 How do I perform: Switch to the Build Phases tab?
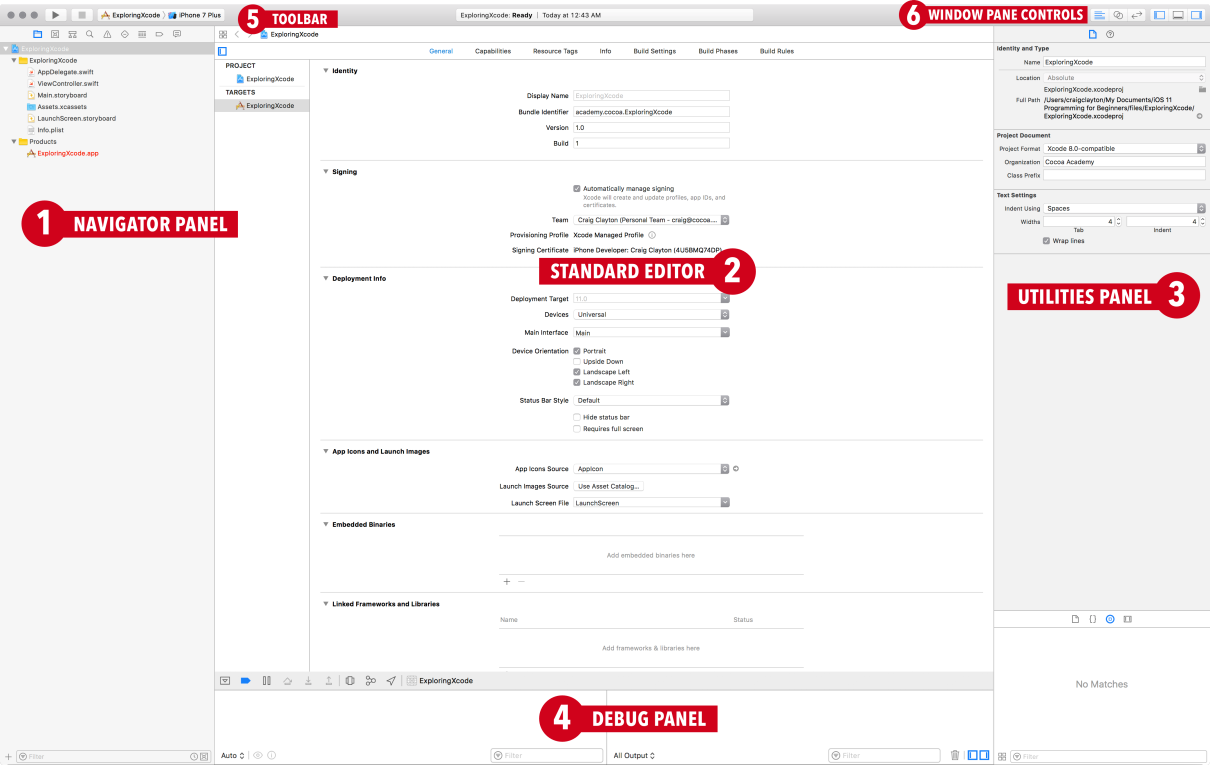(718, 51)
